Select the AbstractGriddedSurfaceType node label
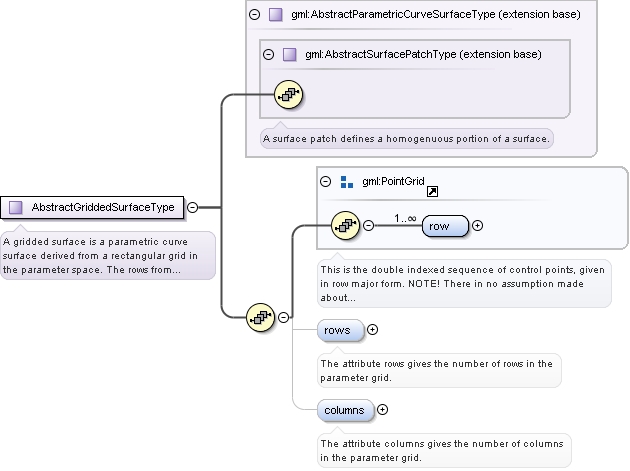Screen dimensions: 630x471 (x=103, y=207)
